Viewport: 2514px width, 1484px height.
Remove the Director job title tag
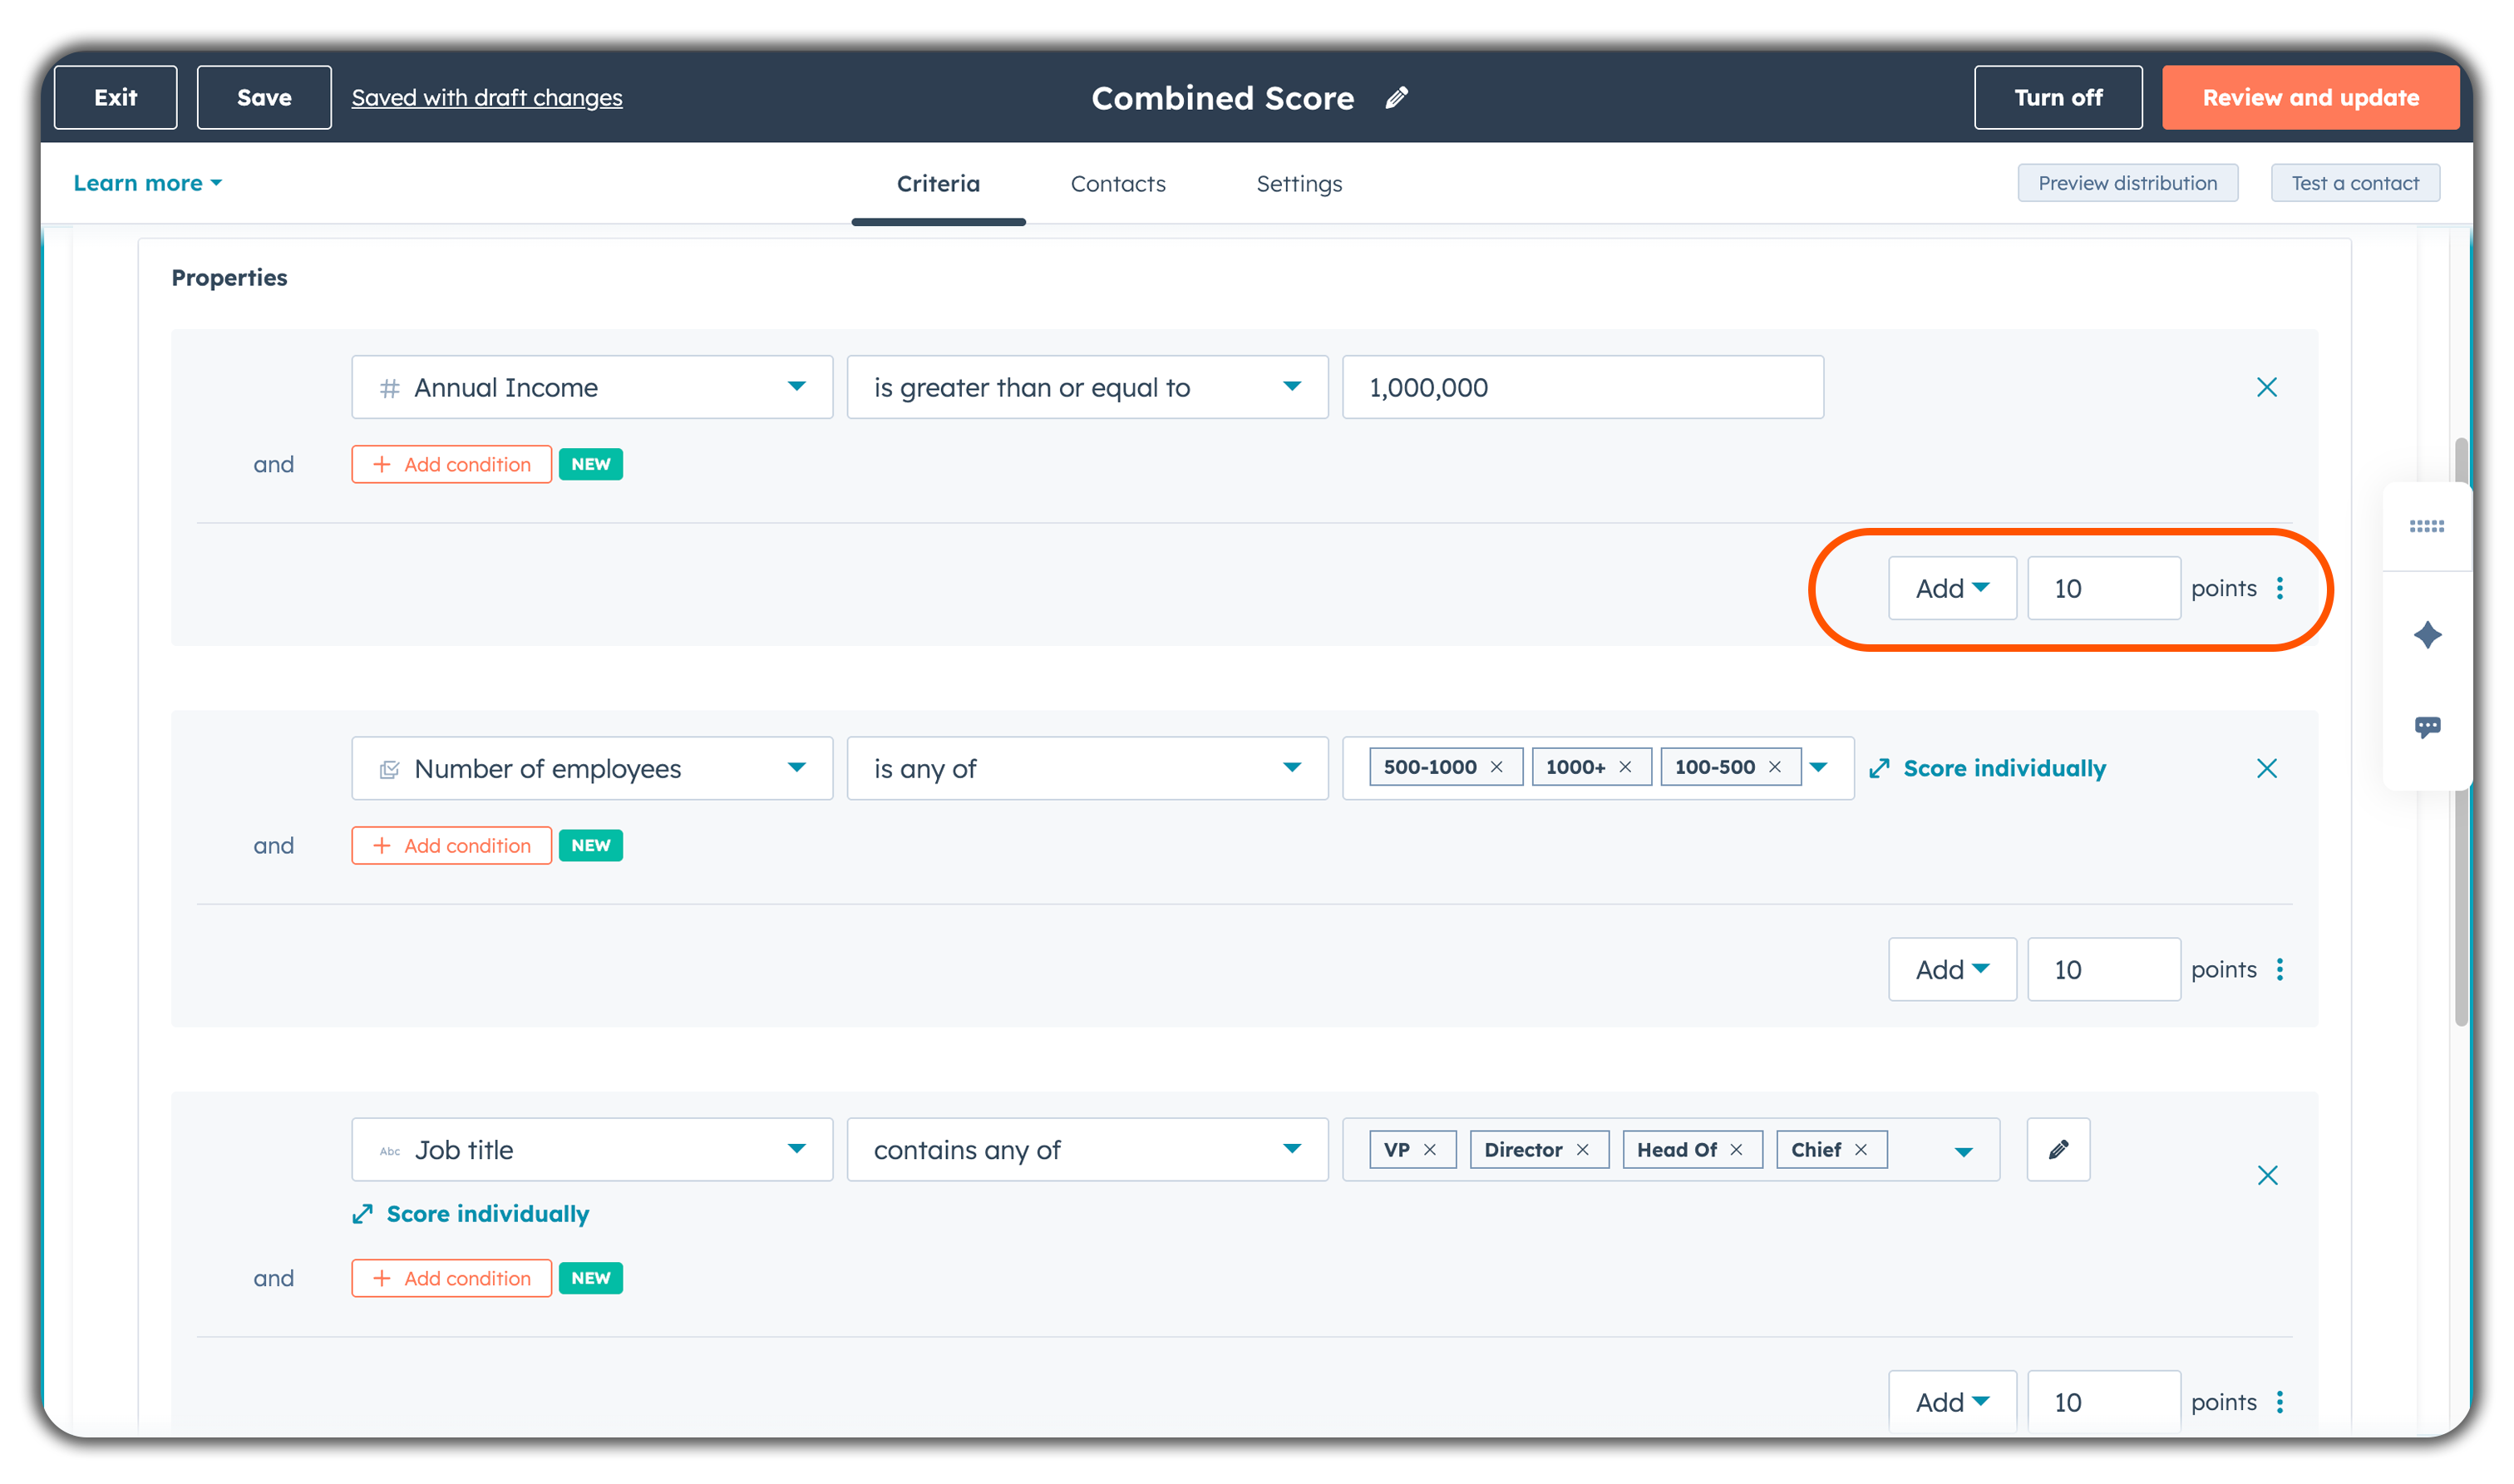coord(1582,1150)
